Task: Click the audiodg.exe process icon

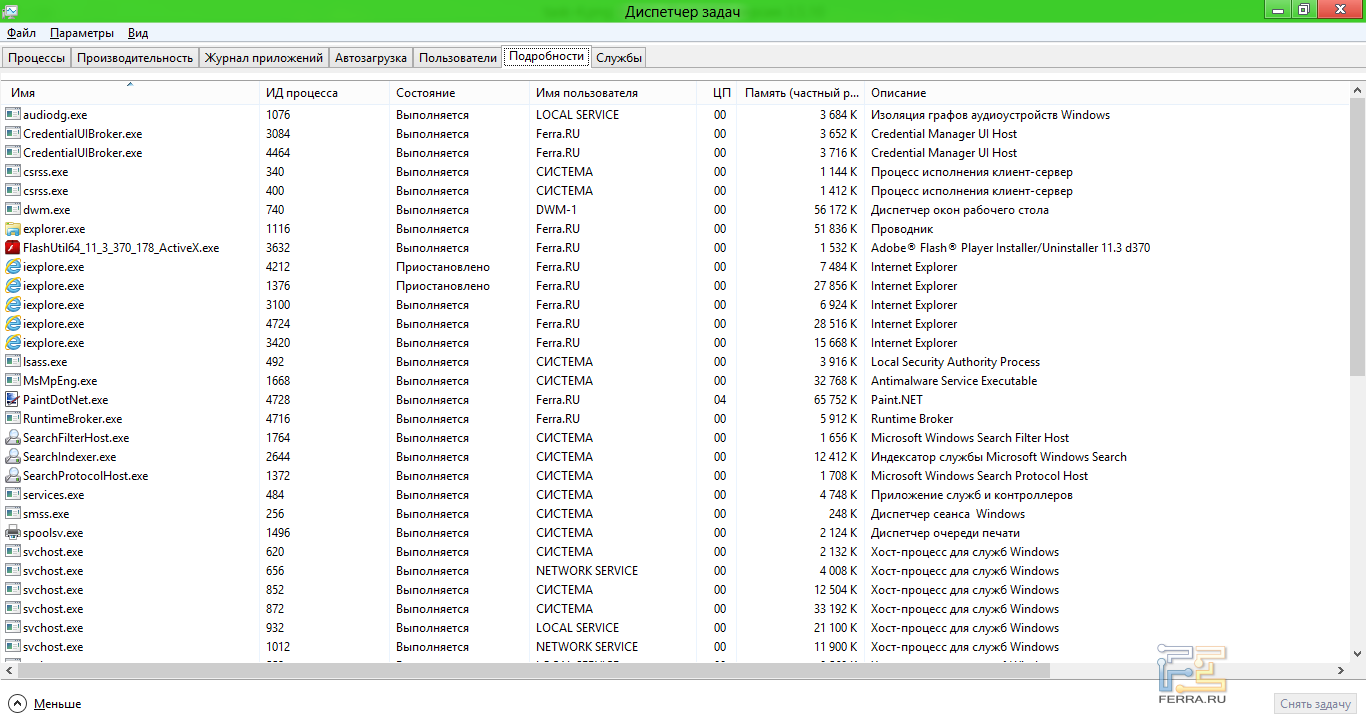Action: (x=13, y=115)
